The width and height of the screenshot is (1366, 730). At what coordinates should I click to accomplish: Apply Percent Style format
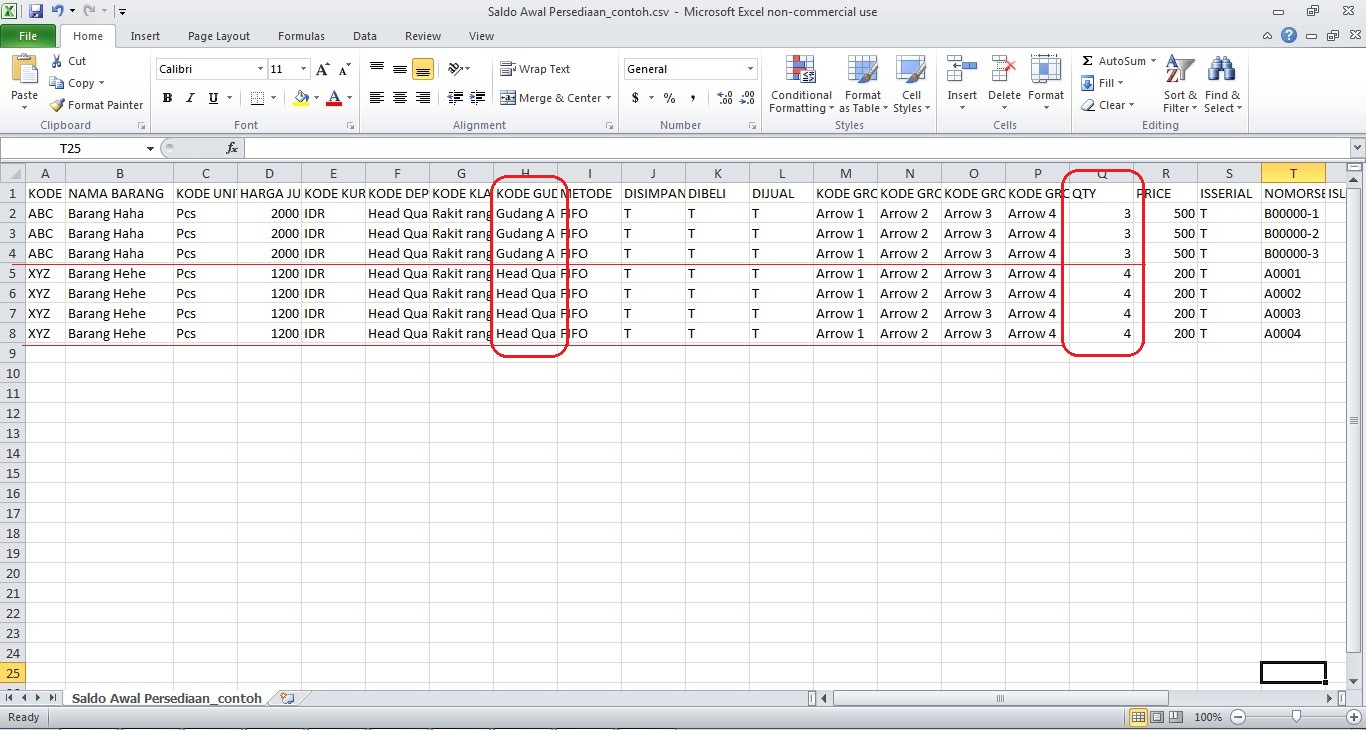click(x=670, y=98)
